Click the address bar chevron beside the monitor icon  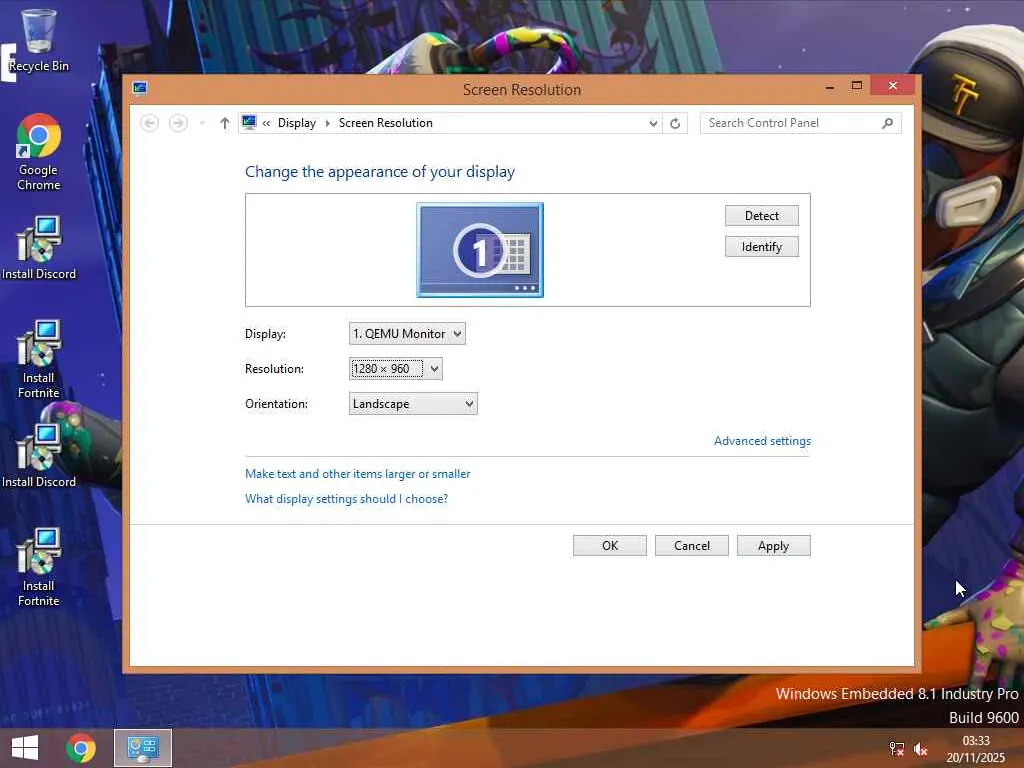pyautogui.click(x=266, y=123)
